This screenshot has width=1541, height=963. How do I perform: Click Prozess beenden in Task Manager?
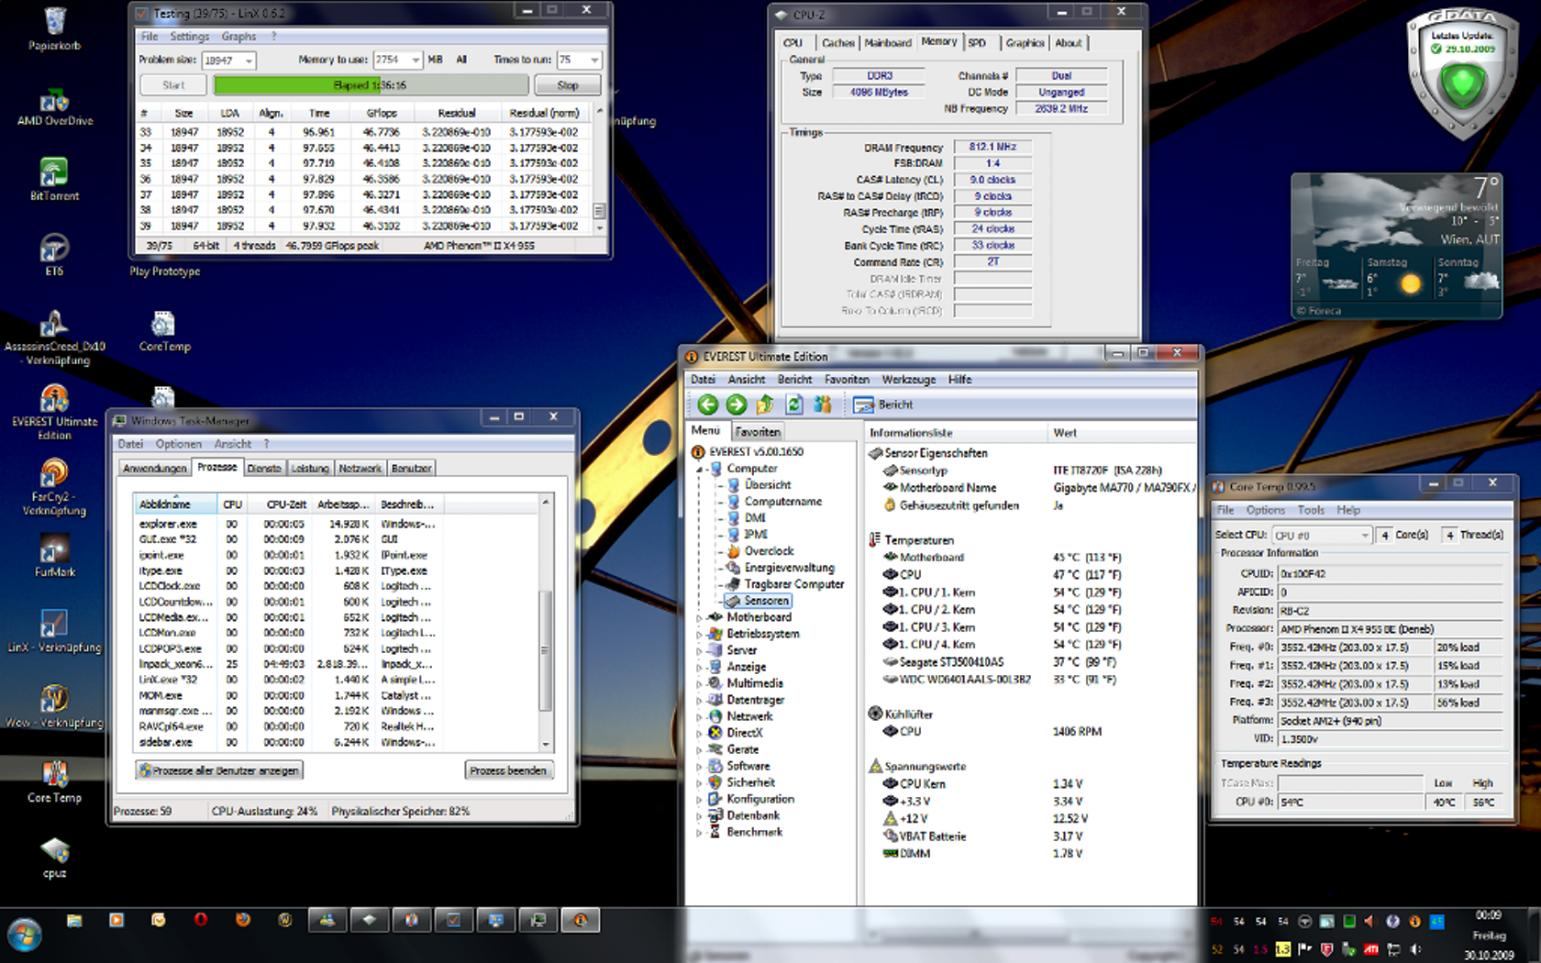tap(508, 770)
